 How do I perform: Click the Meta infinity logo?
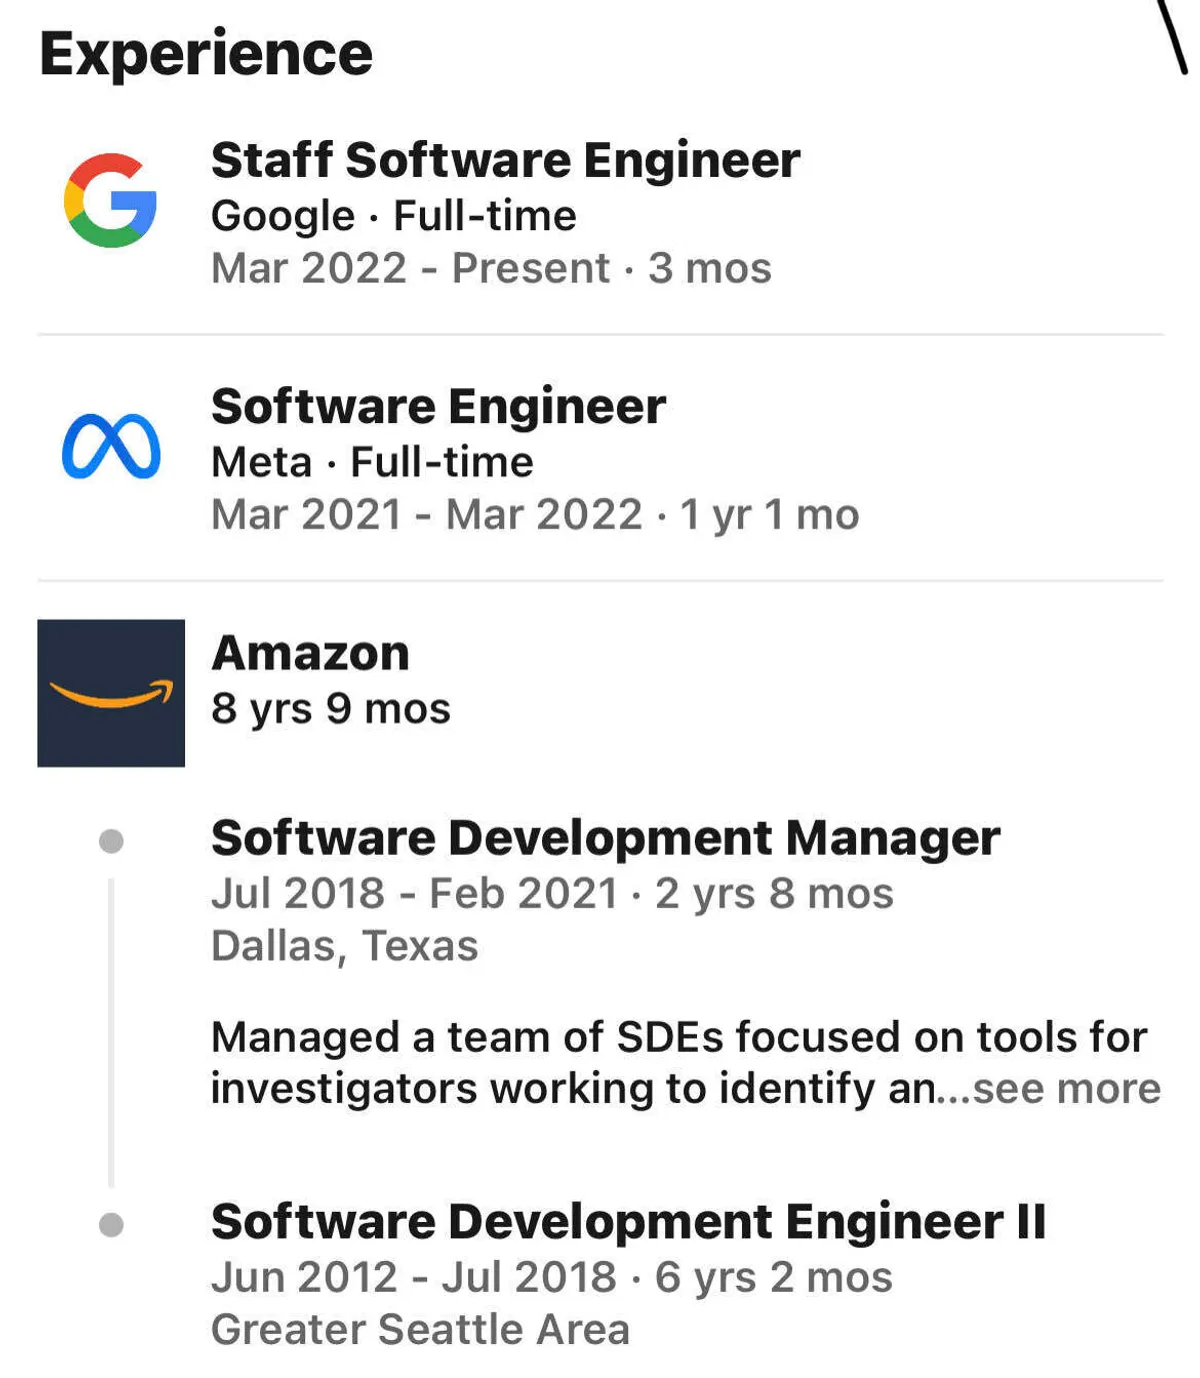tap(111, 446)
